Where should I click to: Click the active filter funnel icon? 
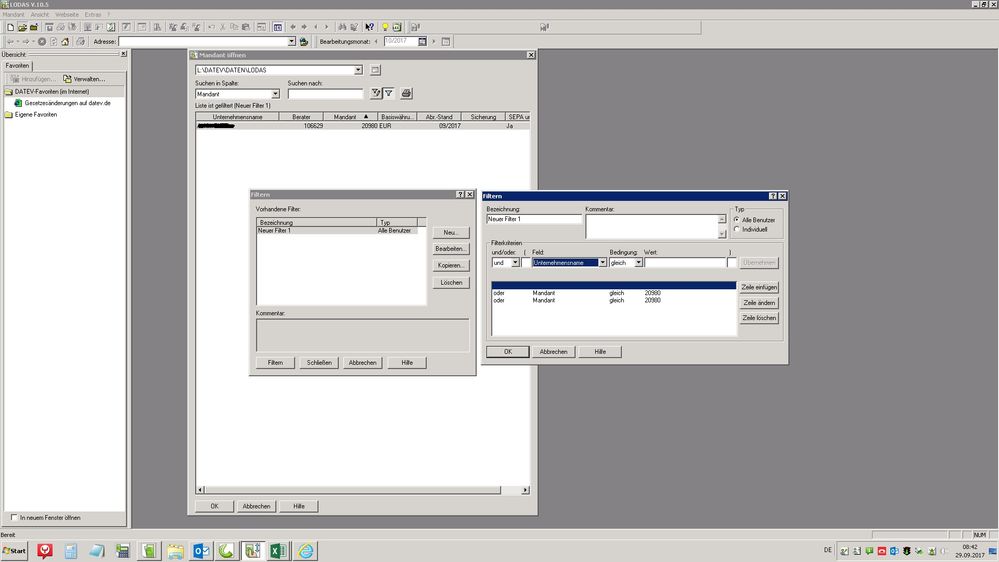[389, 94]
